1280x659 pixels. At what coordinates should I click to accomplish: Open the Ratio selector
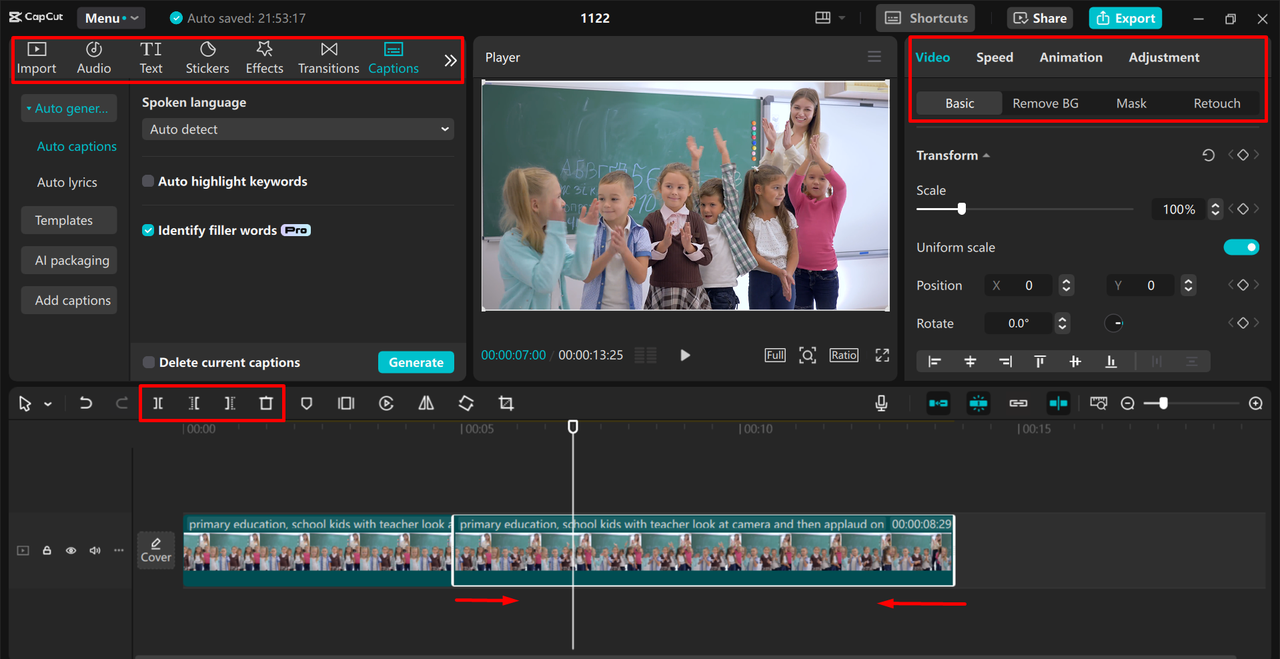844,355
